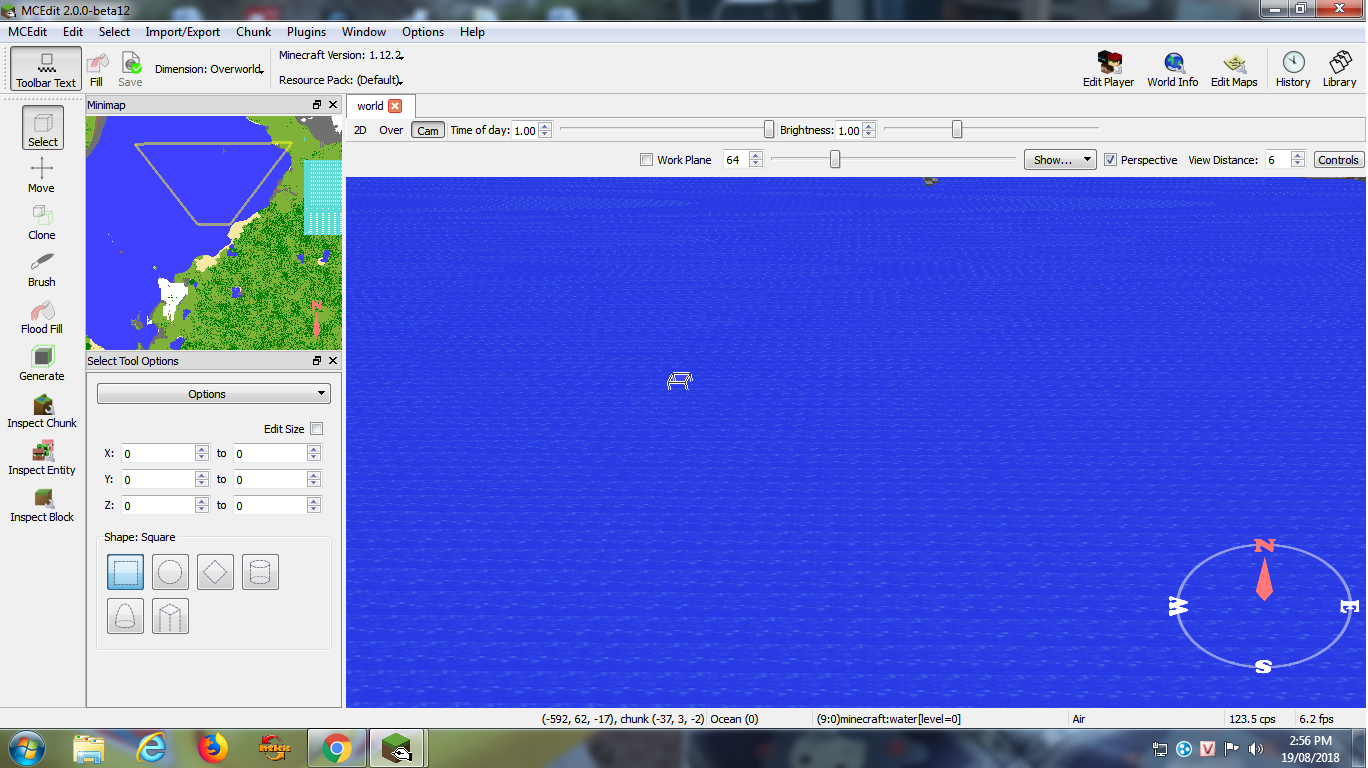
Task: Open the Options menu in menu bar
Action: (423, 32)
